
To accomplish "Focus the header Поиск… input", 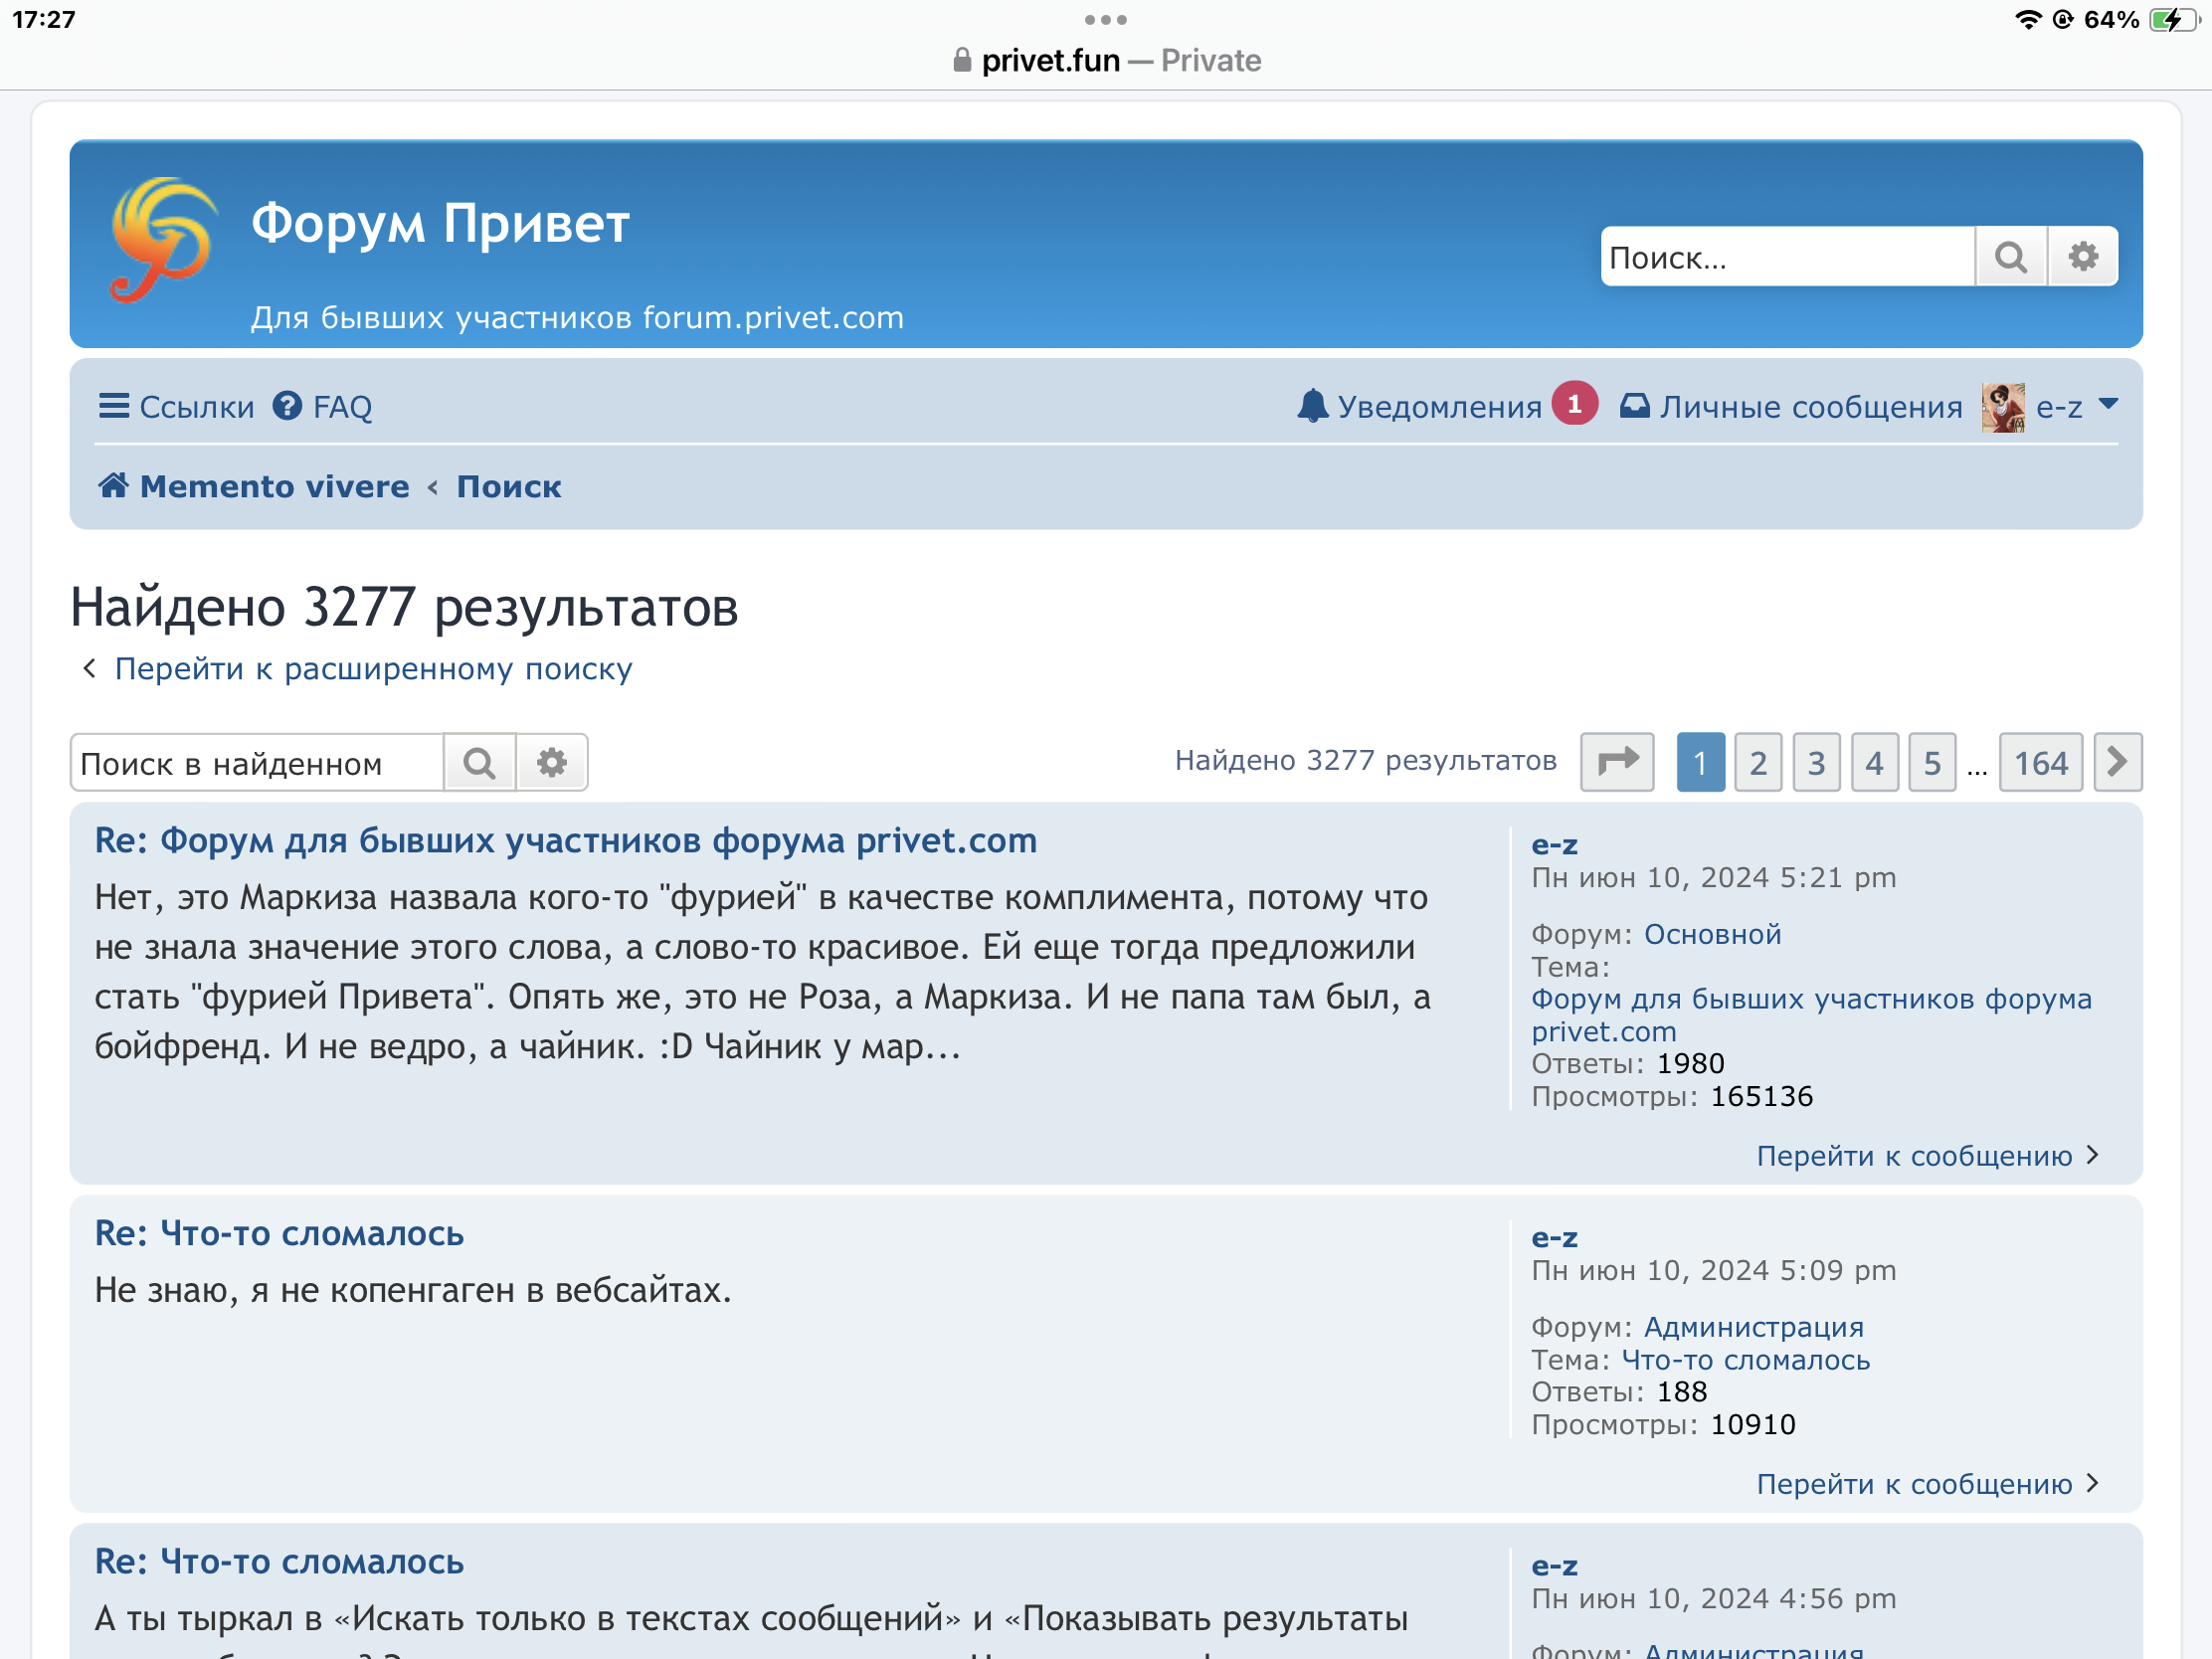I will (1787, 257).
